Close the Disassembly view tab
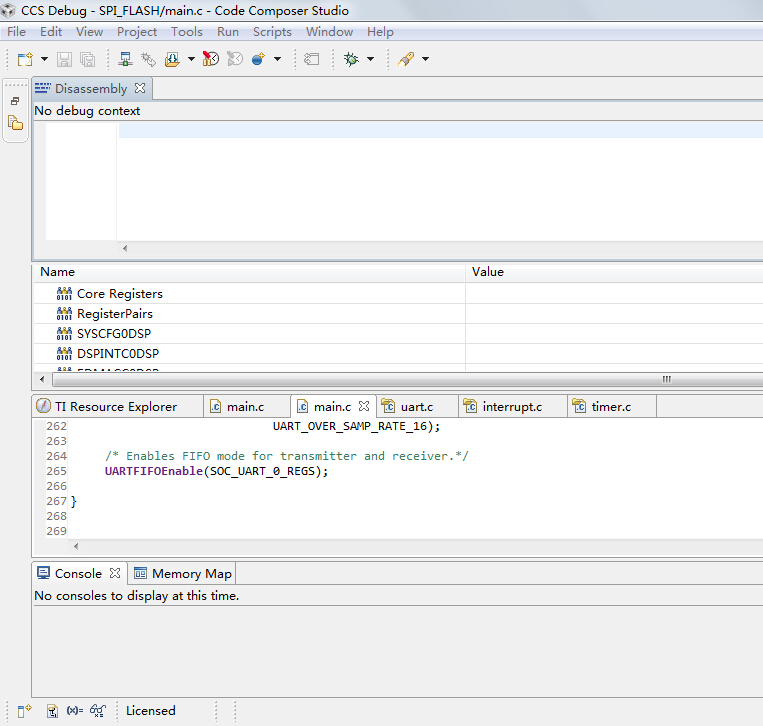Image resolution: width=763 pixels, height=726 pixels. click(140, 88)
